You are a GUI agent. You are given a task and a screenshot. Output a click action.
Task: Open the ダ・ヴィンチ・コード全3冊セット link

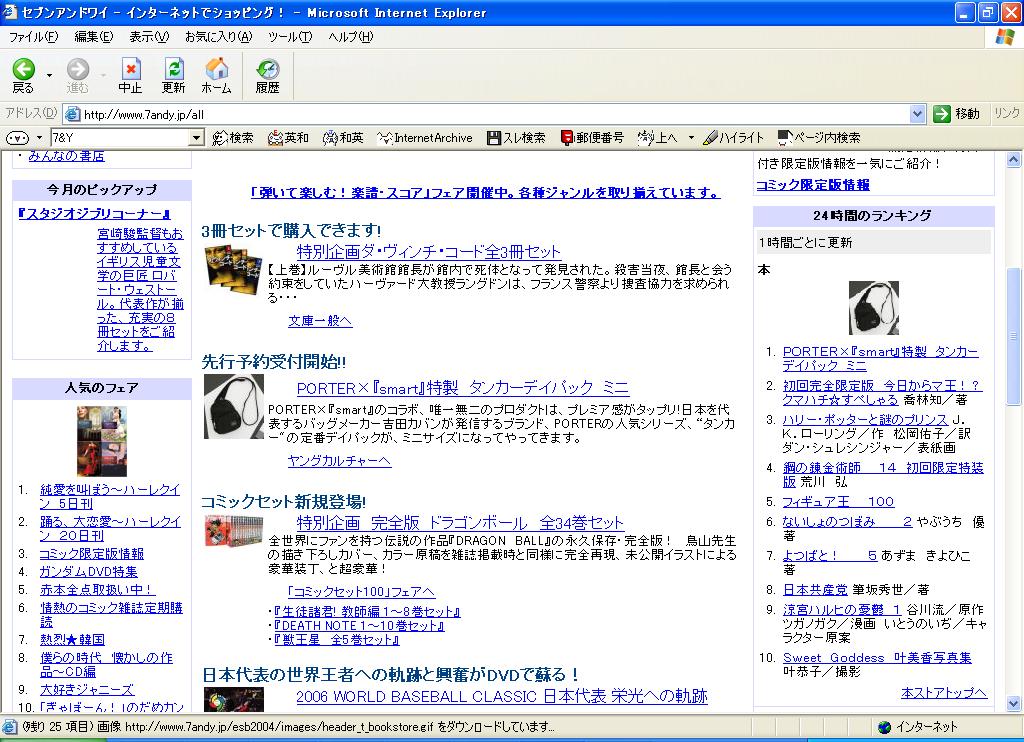(x=428, y=251)
